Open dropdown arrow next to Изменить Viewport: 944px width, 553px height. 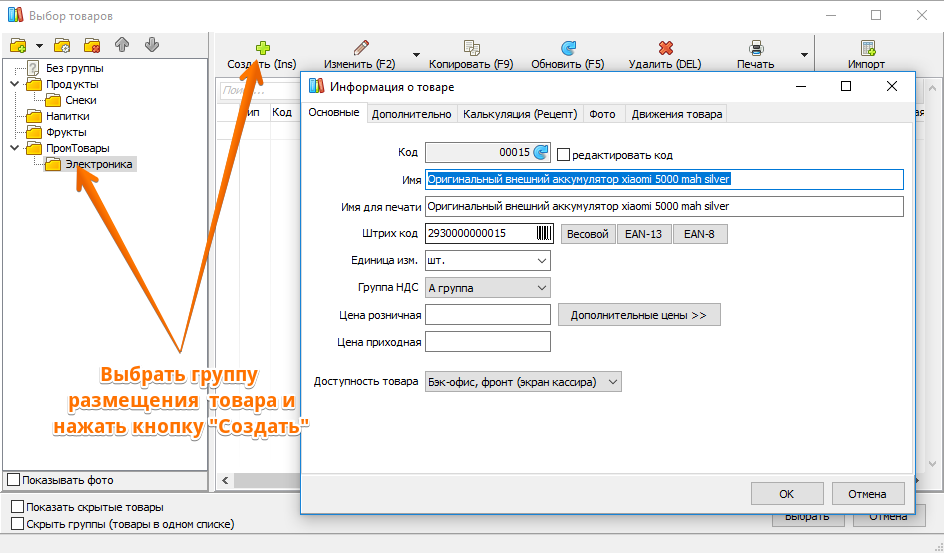(416, 55)
